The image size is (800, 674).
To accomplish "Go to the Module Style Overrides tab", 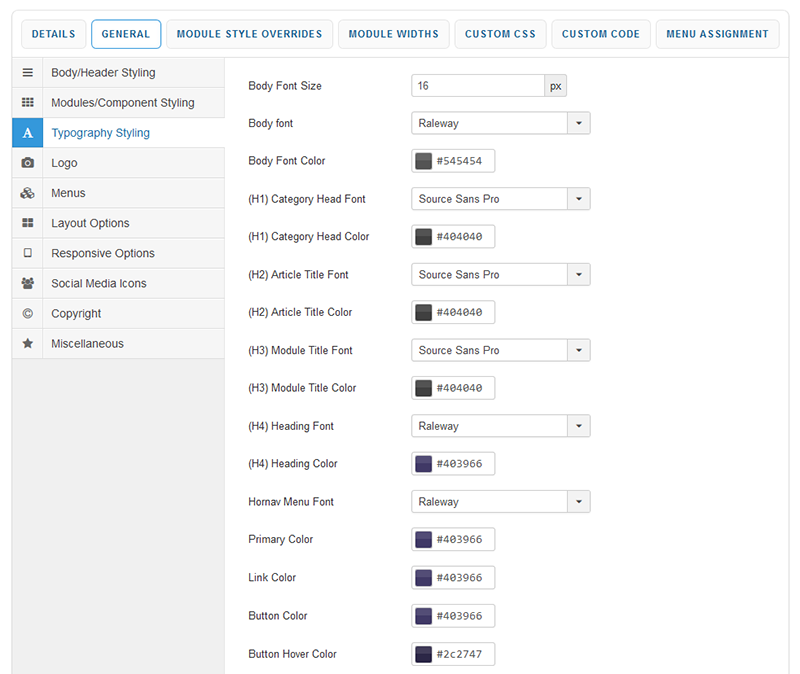I will click(249, 34).
